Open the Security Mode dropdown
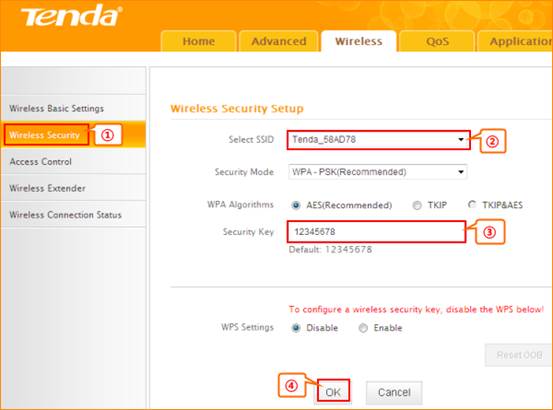Image resolution: width=553 pixels, height=410 pixels. 378,172
